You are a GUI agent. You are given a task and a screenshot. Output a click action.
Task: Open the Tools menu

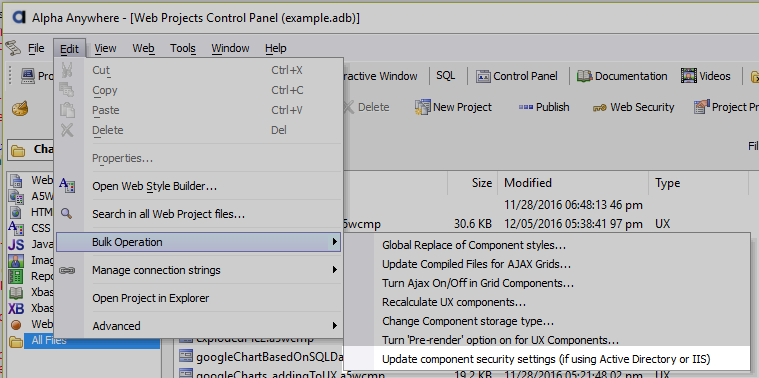(182, 48)
